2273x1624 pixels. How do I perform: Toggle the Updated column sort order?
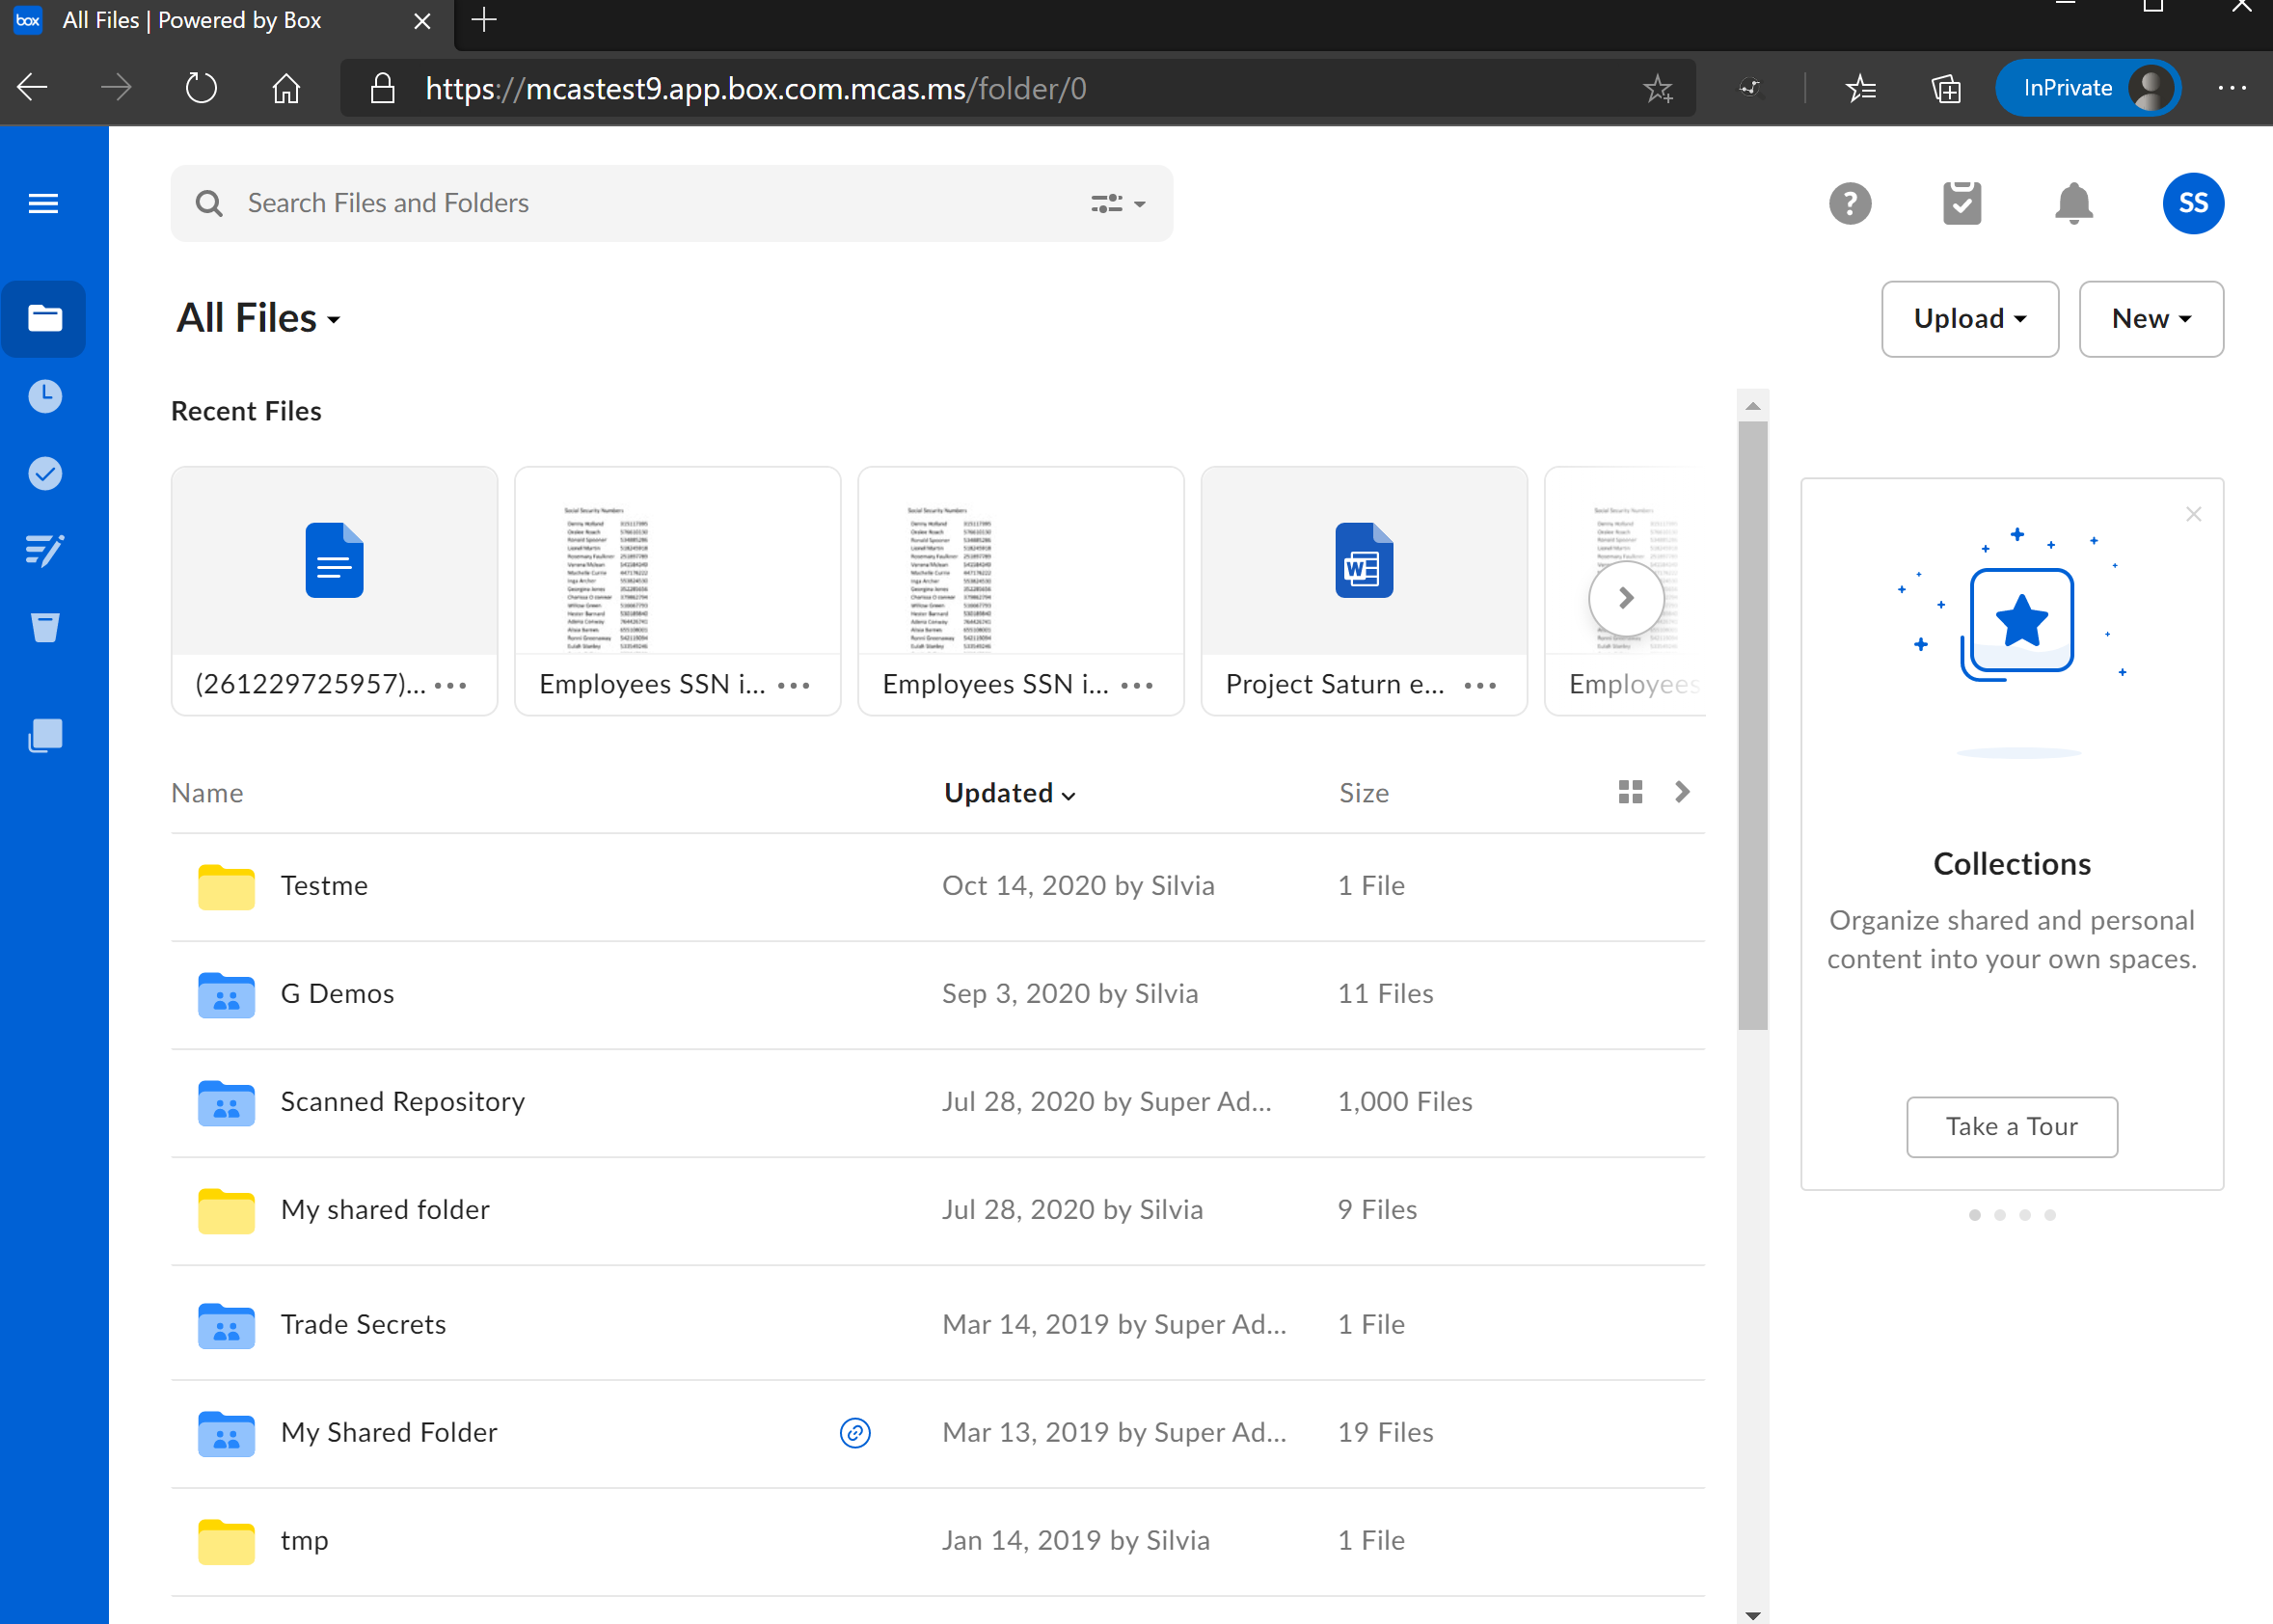coord(1007,792)
